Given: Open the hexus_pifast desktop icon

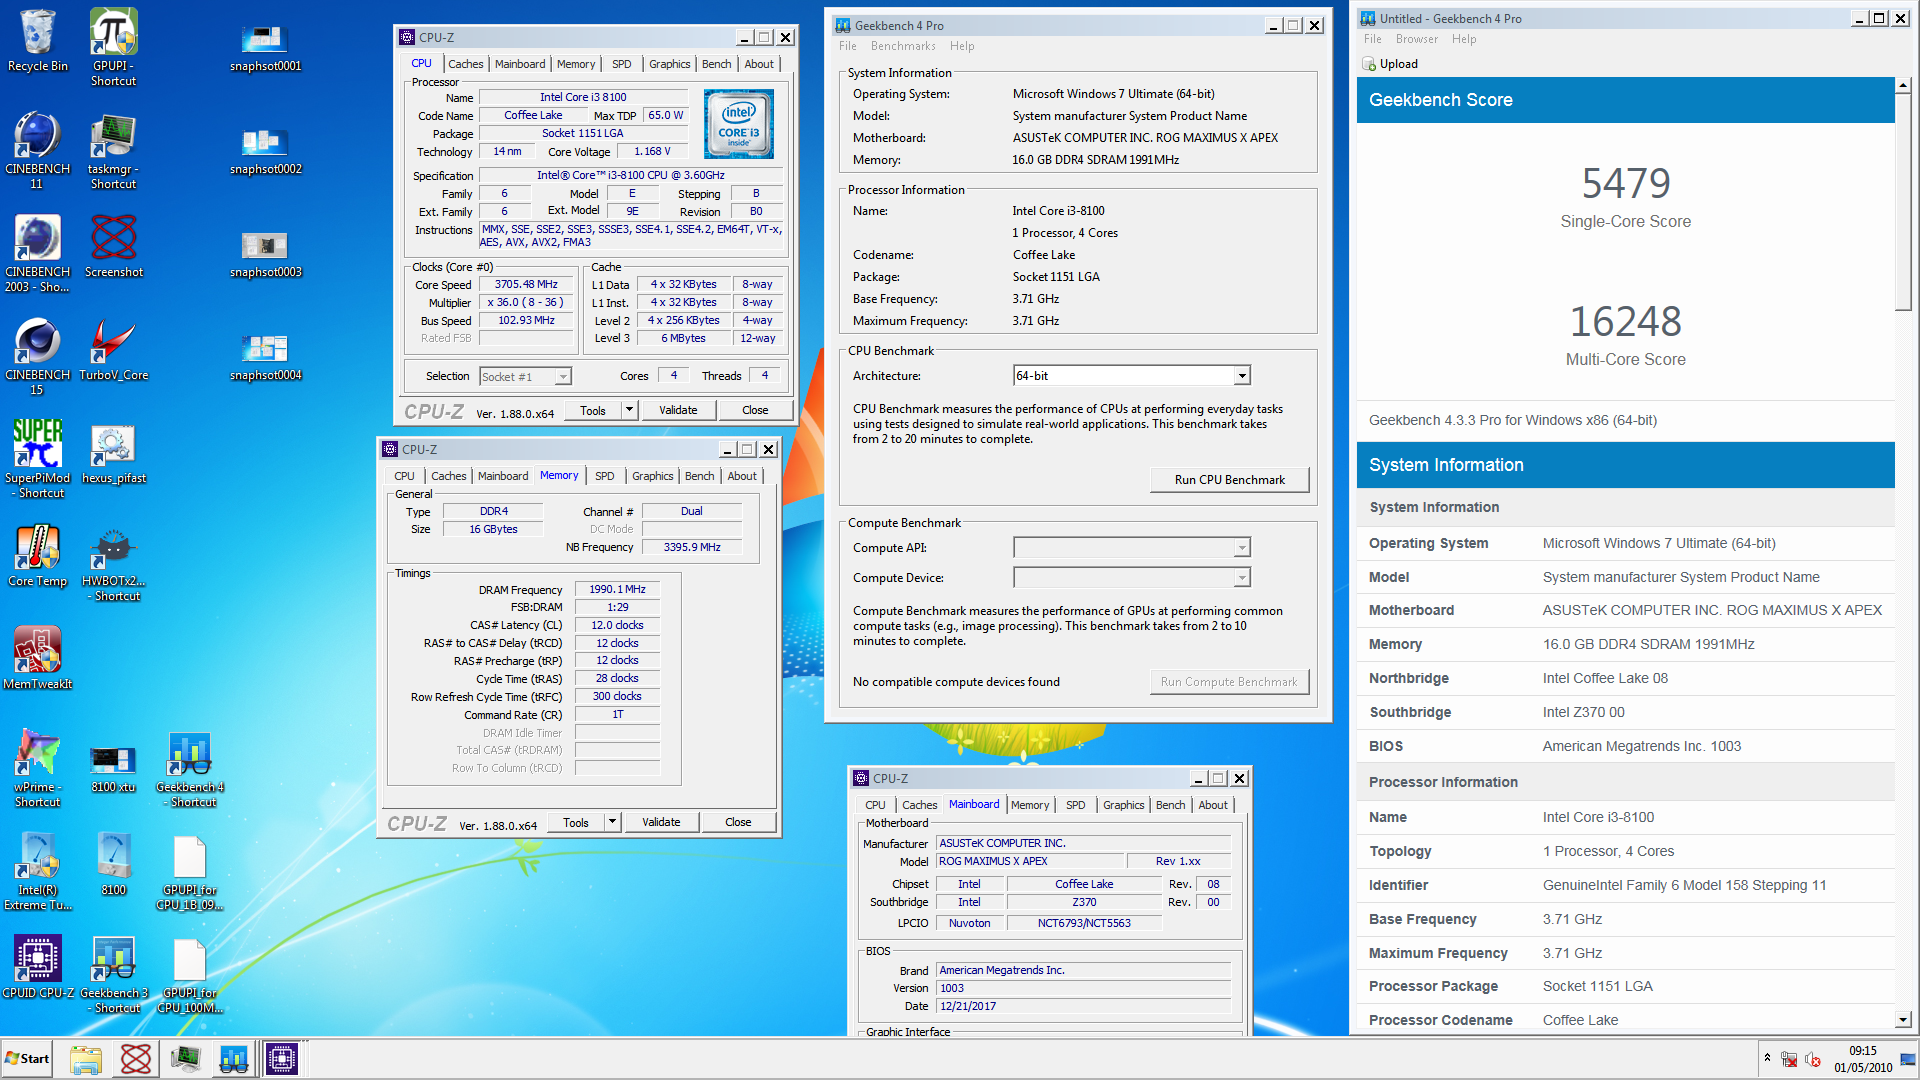Looking at the screenshot, I should tap(113, 452).
